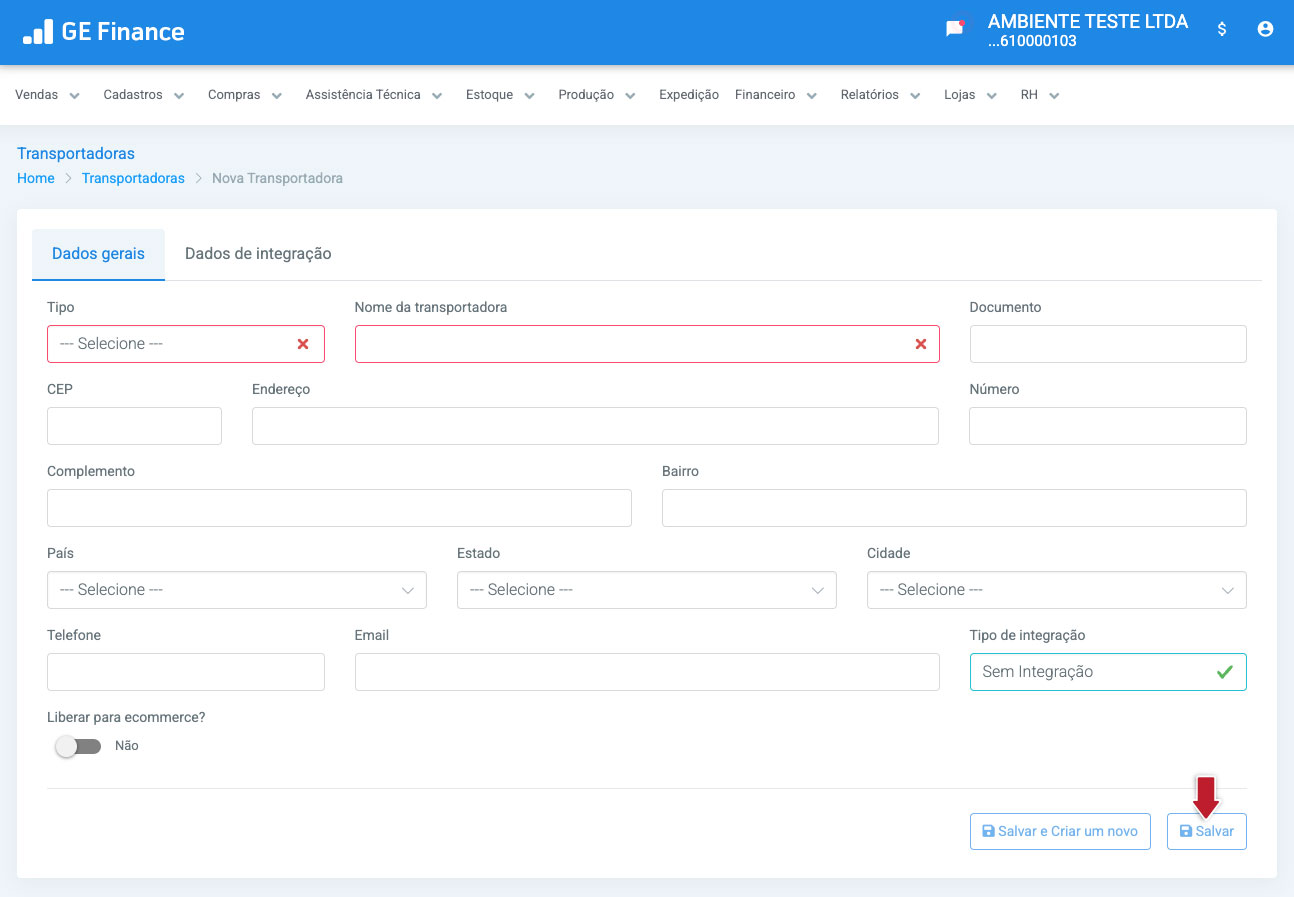
Task: Open the Expedição menu item
Action: (x=688, y=95)
